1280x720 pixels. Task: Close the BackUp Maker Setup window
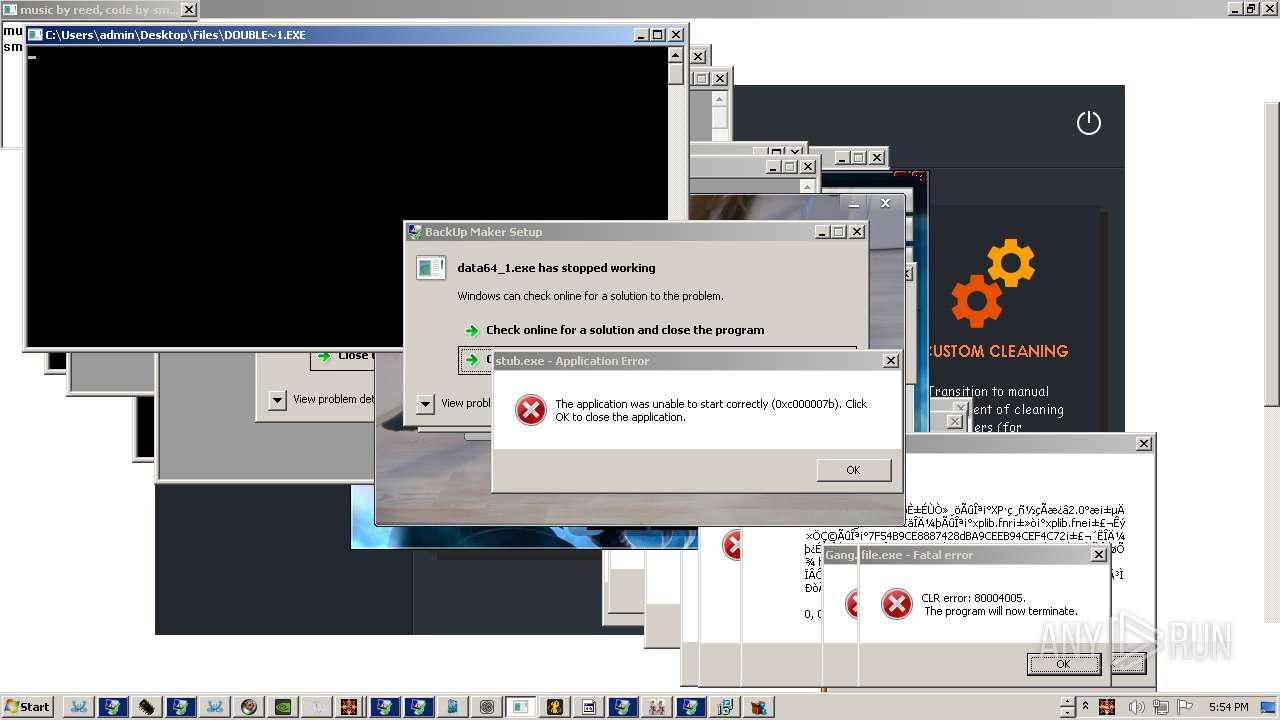pos(856,232)
